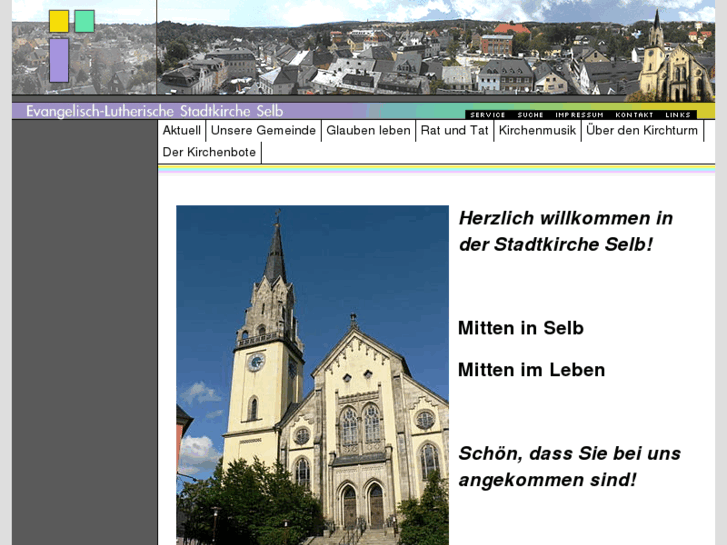Click the green square in the logo
The image size is (727, 545).
pos(85,21)
